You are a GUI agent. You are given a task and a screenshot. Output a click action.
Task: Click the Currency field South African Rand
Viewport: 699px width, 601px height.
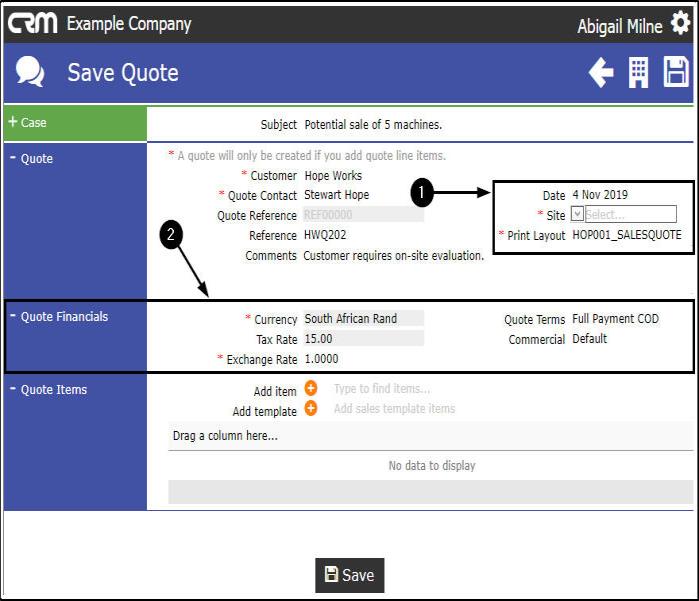pos(363,318)
